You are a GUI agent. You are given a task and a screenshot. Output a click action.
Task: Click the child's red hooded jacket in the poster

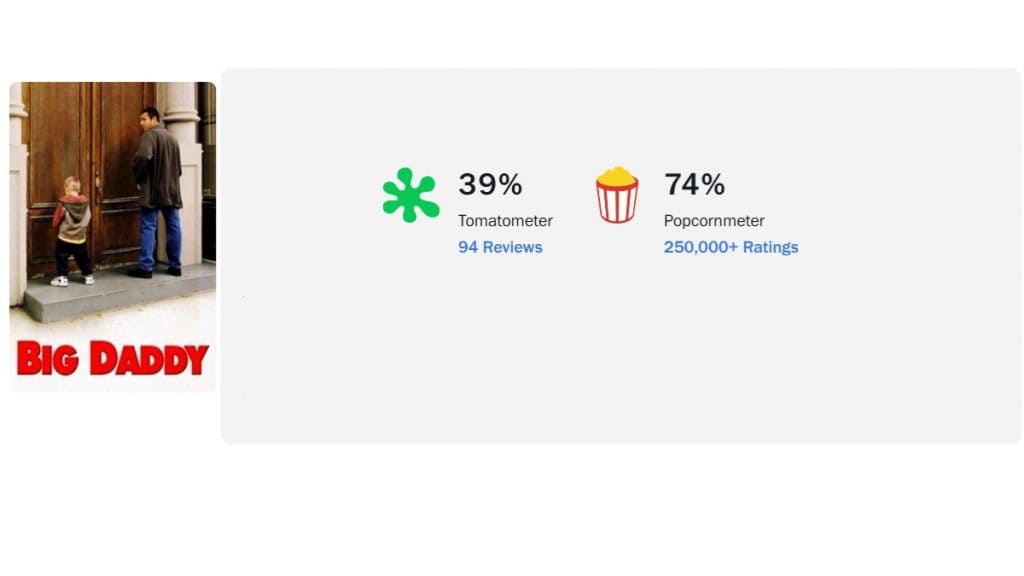pyautogui.click(x=71, y=215)
